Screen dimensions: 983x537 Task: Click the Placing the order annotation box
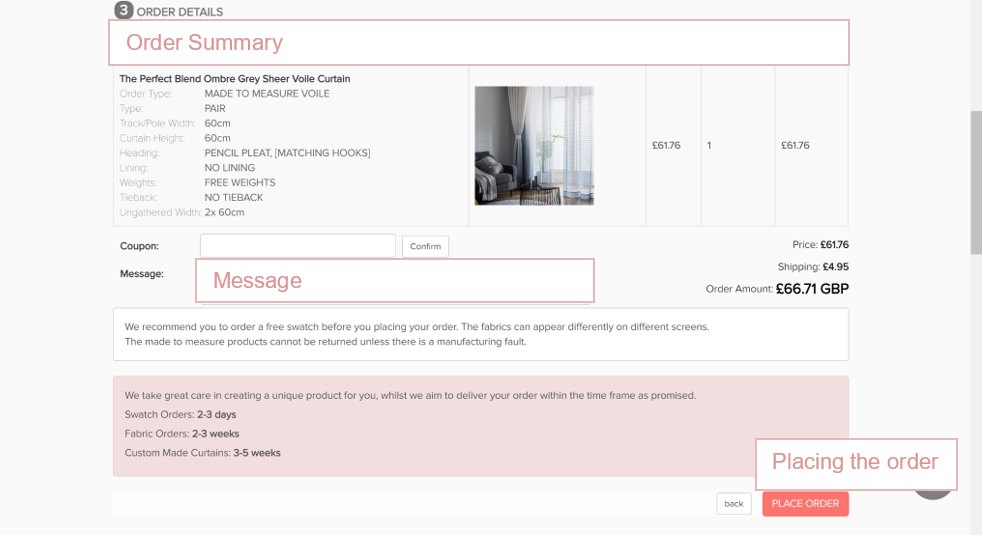[855, 462]
